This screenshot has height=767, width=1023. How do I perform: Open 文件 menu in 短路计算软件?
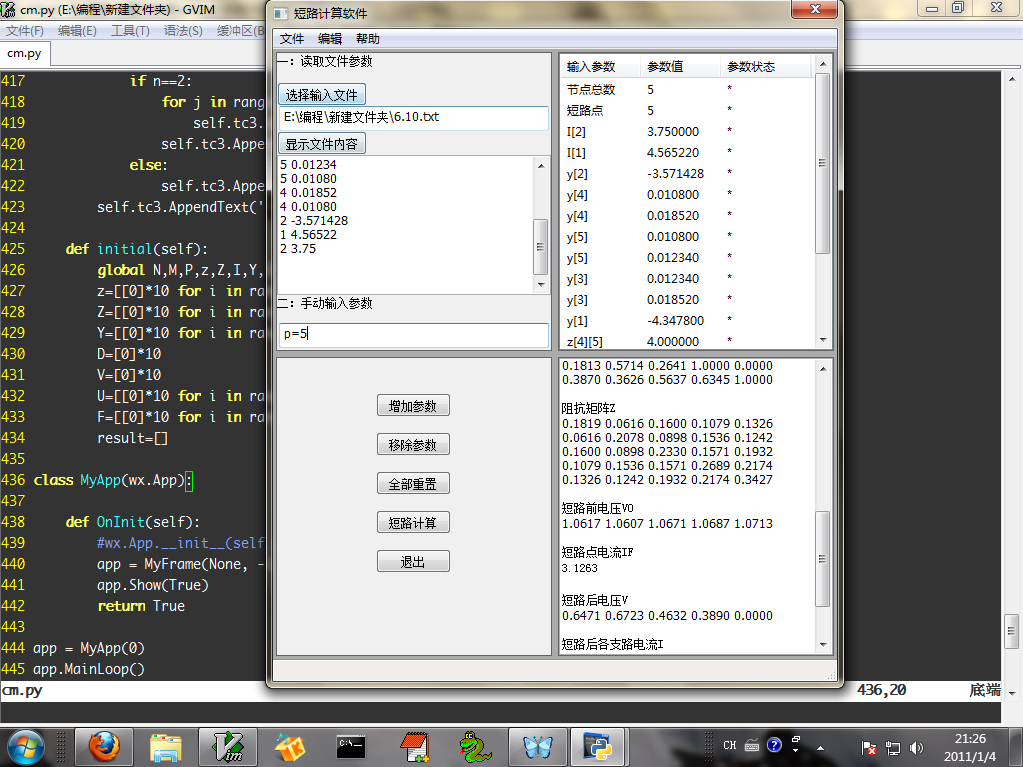[x=292, y=38]
